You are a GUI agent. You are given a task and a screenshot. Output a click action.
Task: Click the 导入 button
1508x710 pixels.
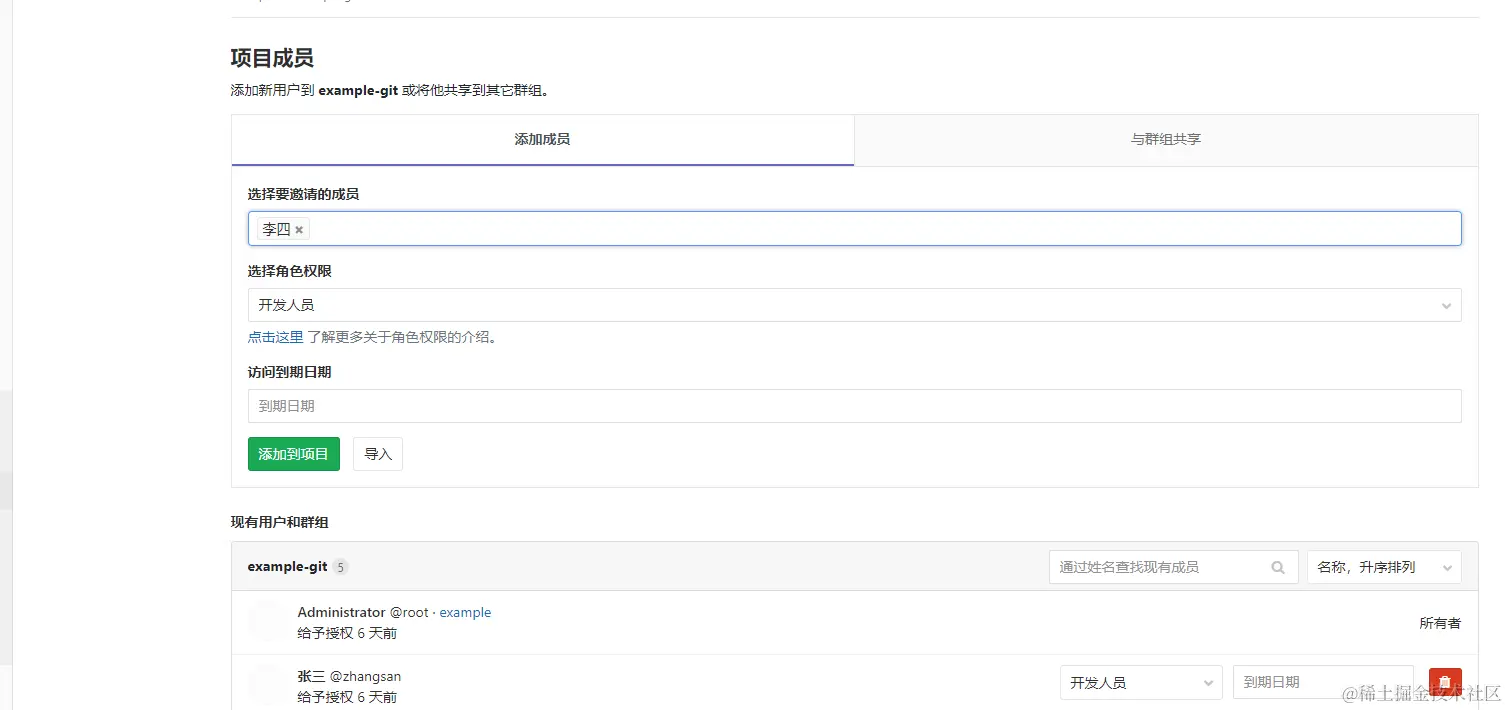click(x=377, y=453)
